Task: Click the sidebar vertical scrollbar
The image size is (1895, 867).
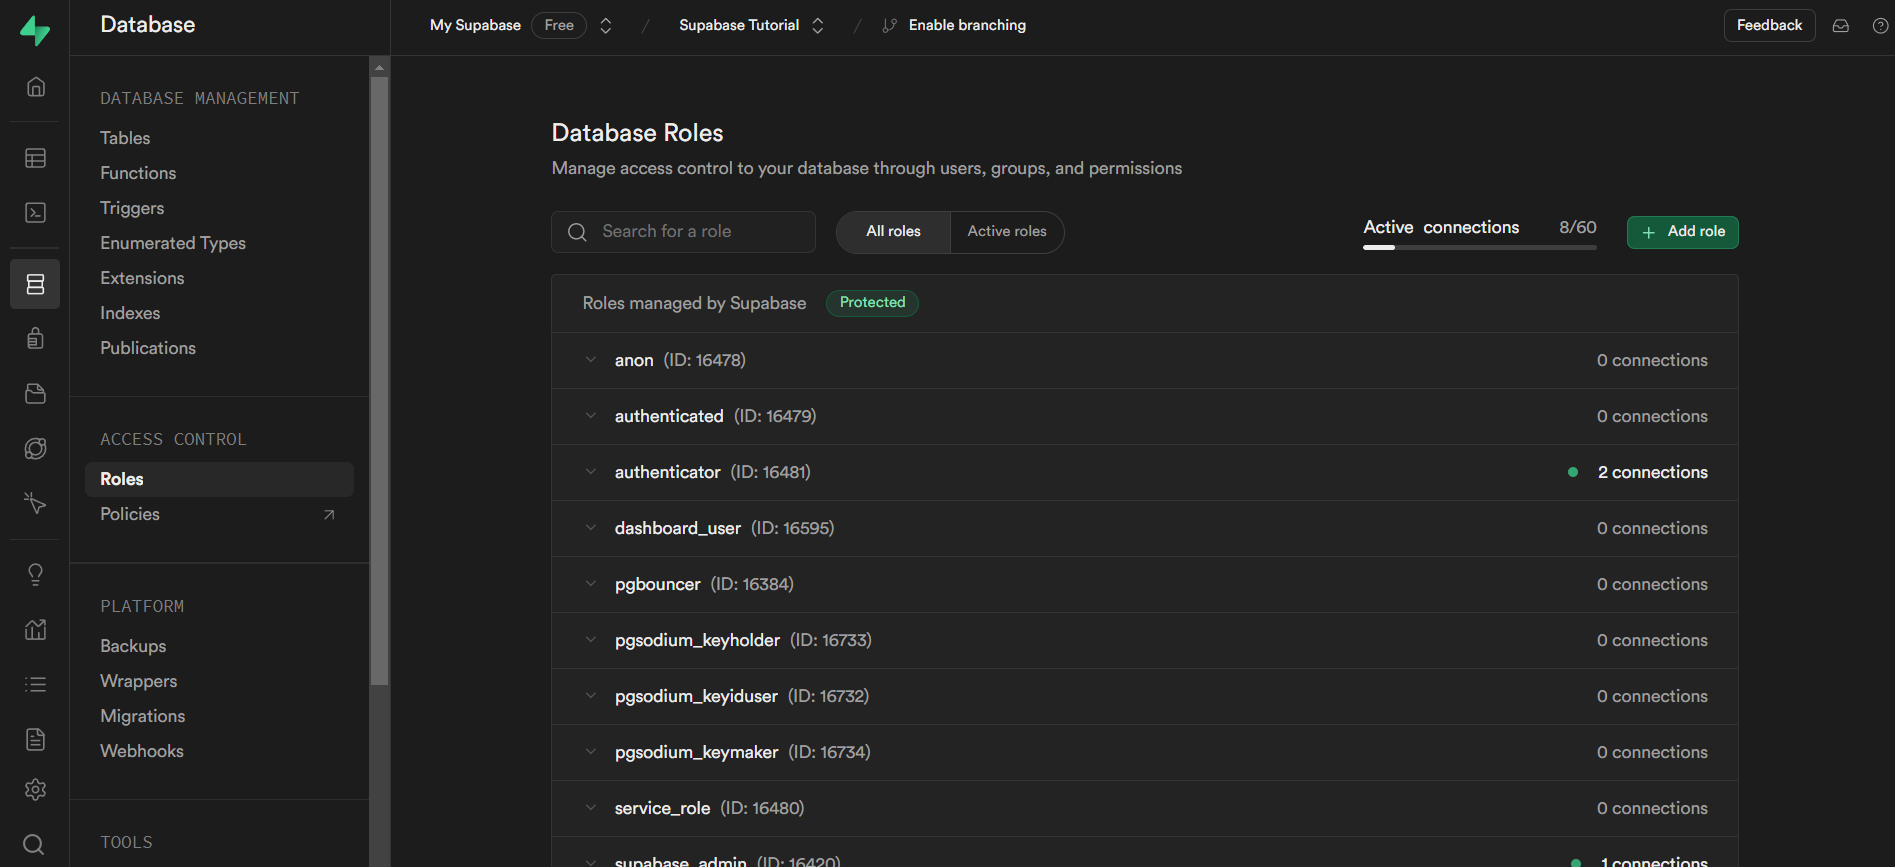Action: pyautogui.click(x=379, y=380)
